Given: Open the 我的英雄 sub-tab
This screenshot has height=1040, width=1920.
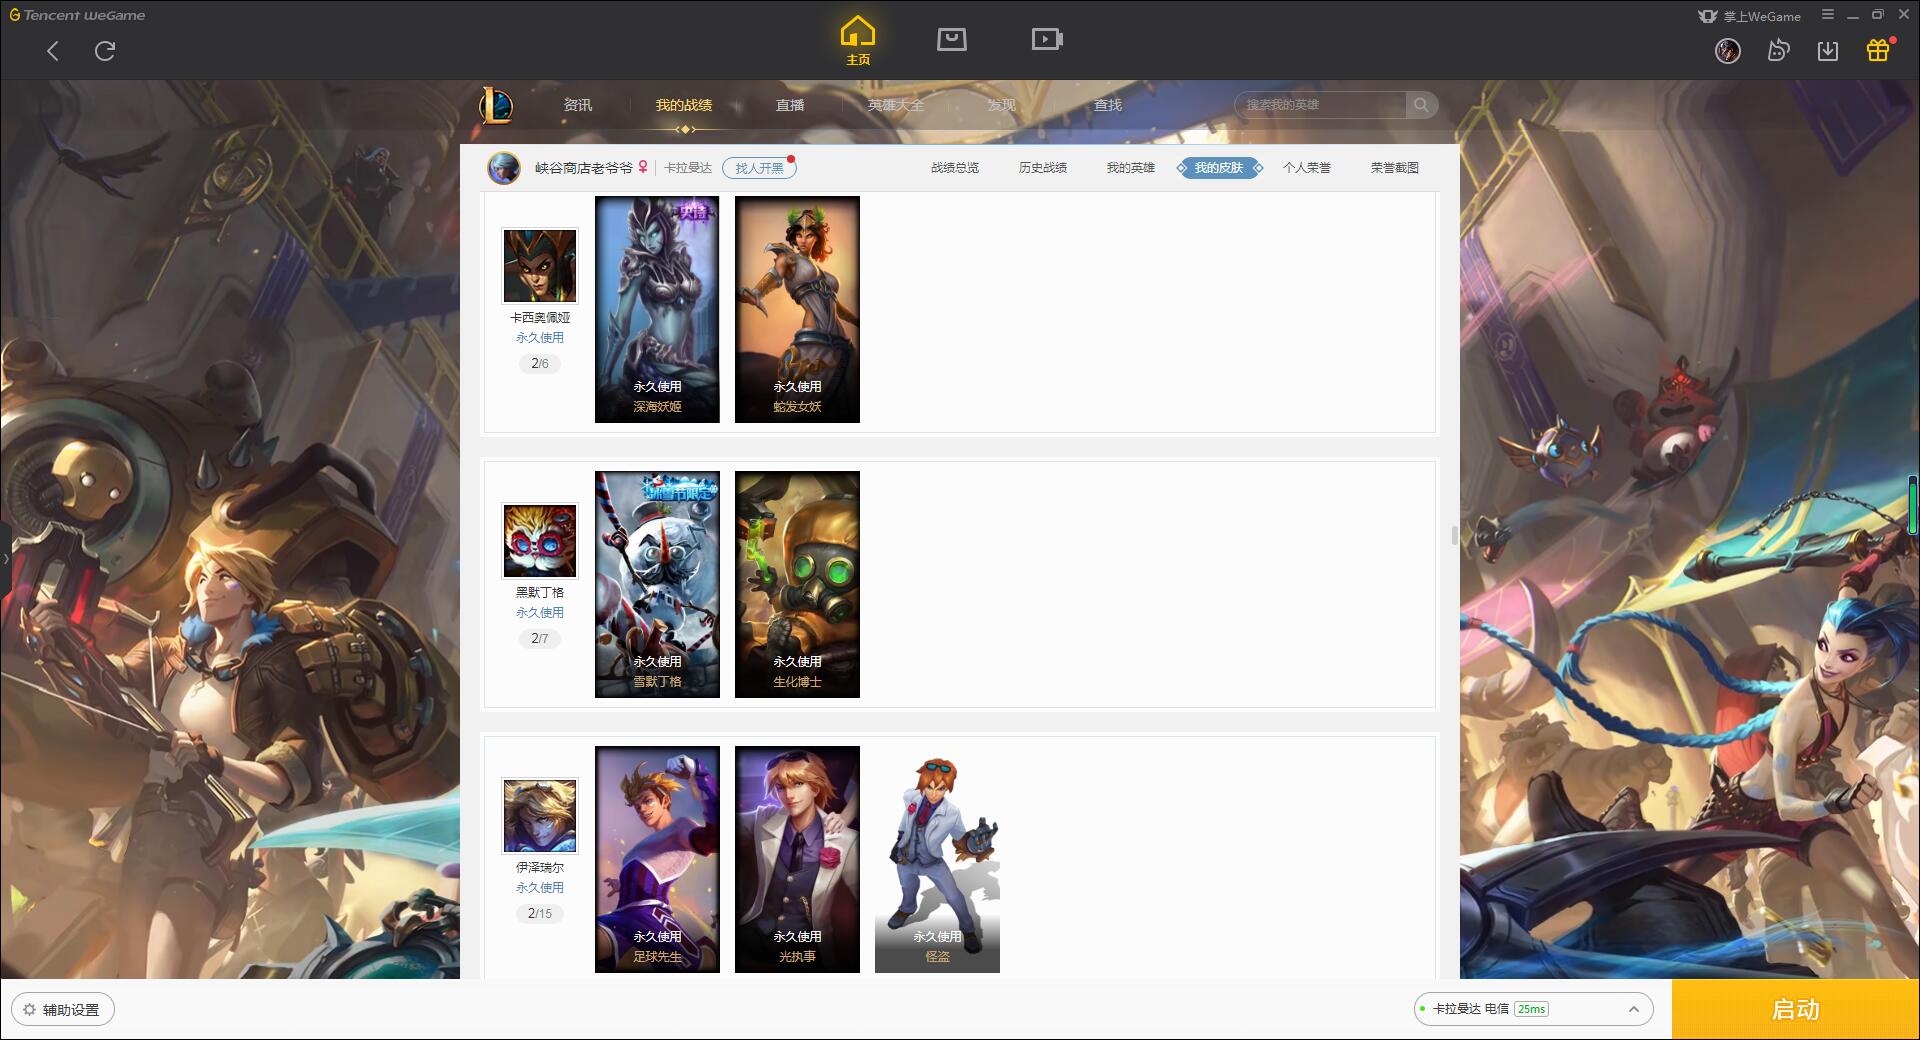Looking at the screenshot, I should click(x=1131, y=168).
